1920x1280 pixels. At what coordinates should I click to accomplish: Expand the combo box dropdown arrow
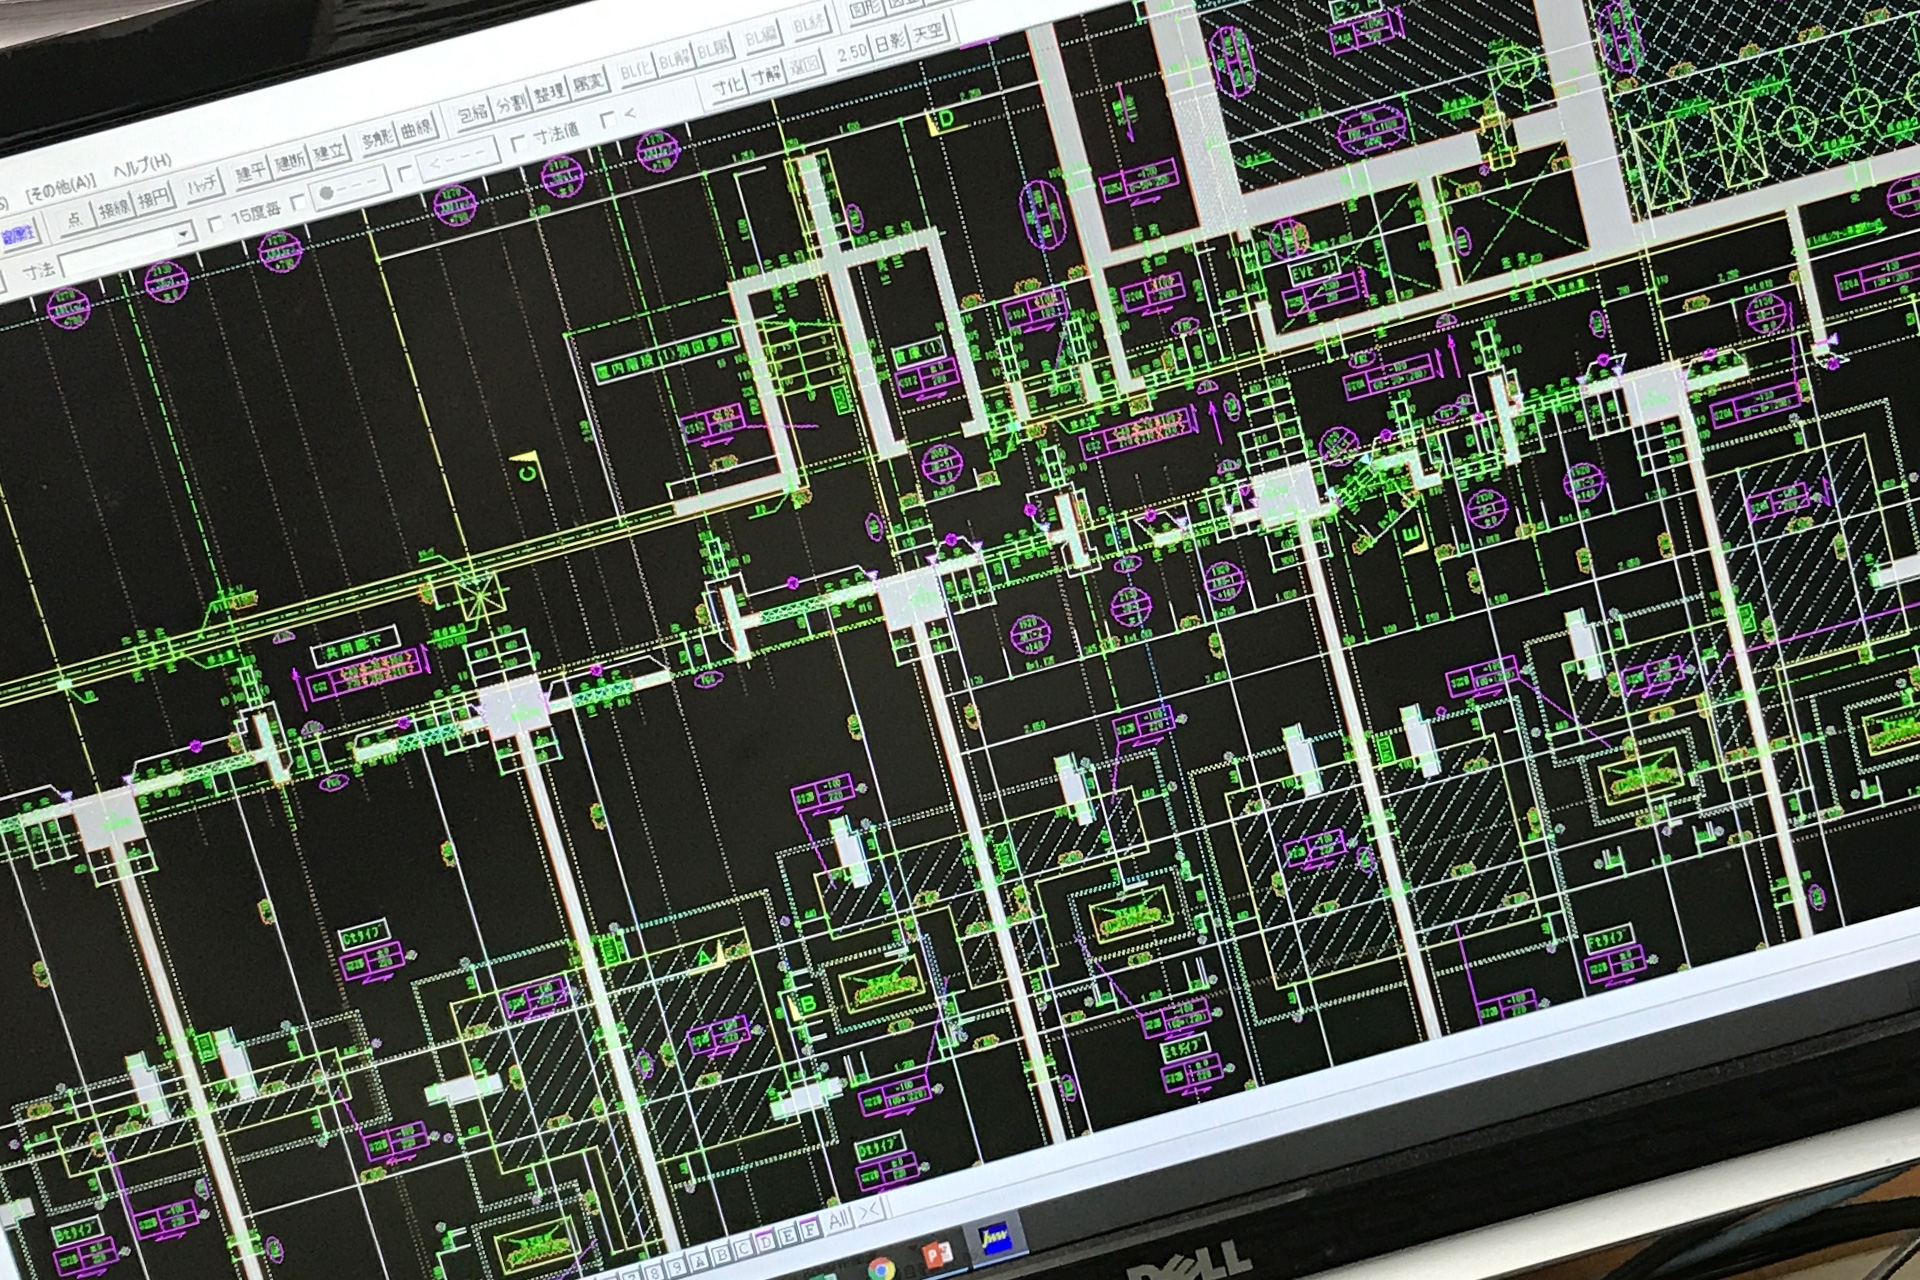pyautogui.click(x=184, y=236)
